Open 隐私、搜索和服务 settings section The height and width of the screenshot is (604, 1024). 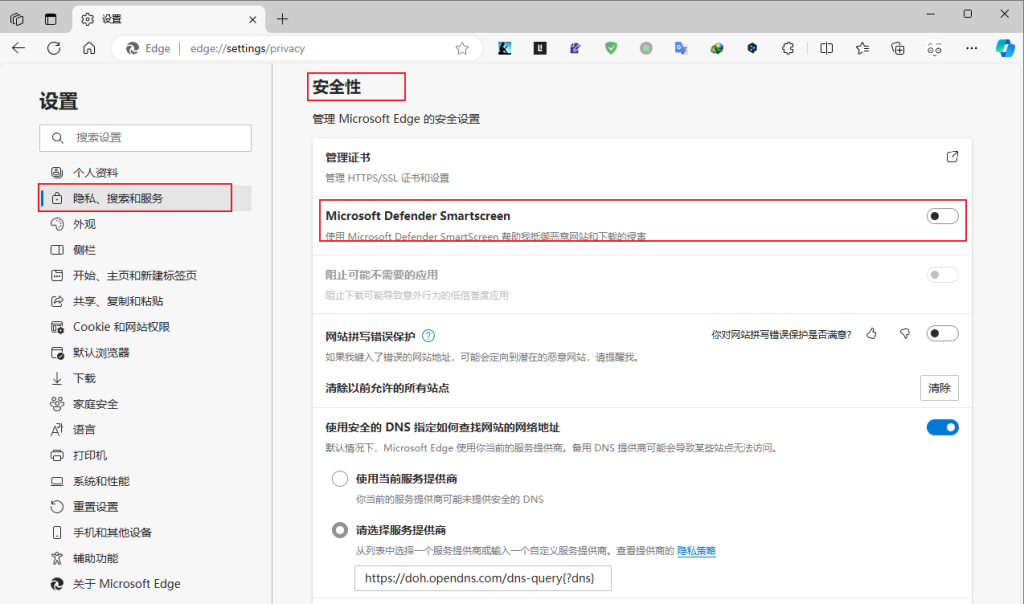tap(145, 198)
